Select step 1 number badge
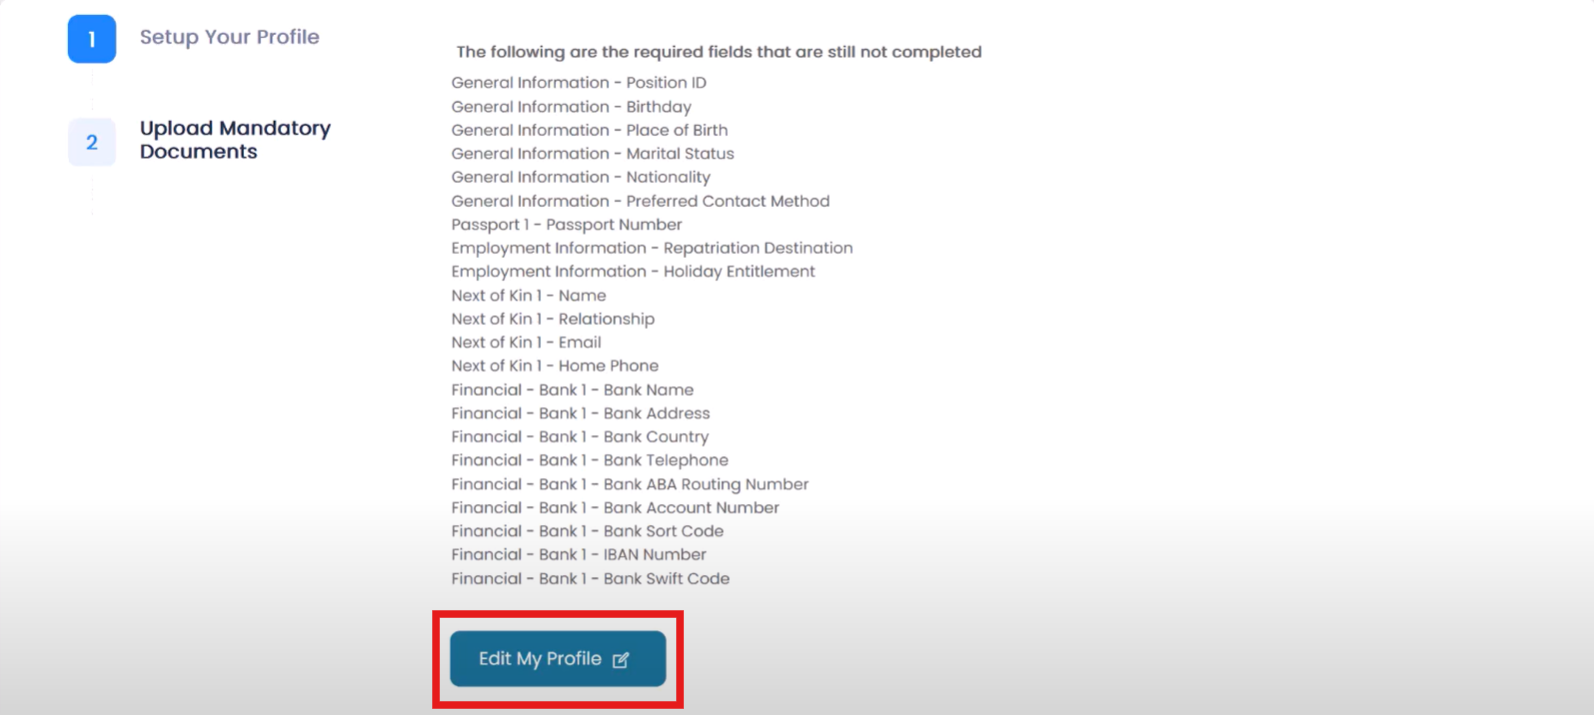Screen dimensions: 1594x715 (92, 39)
